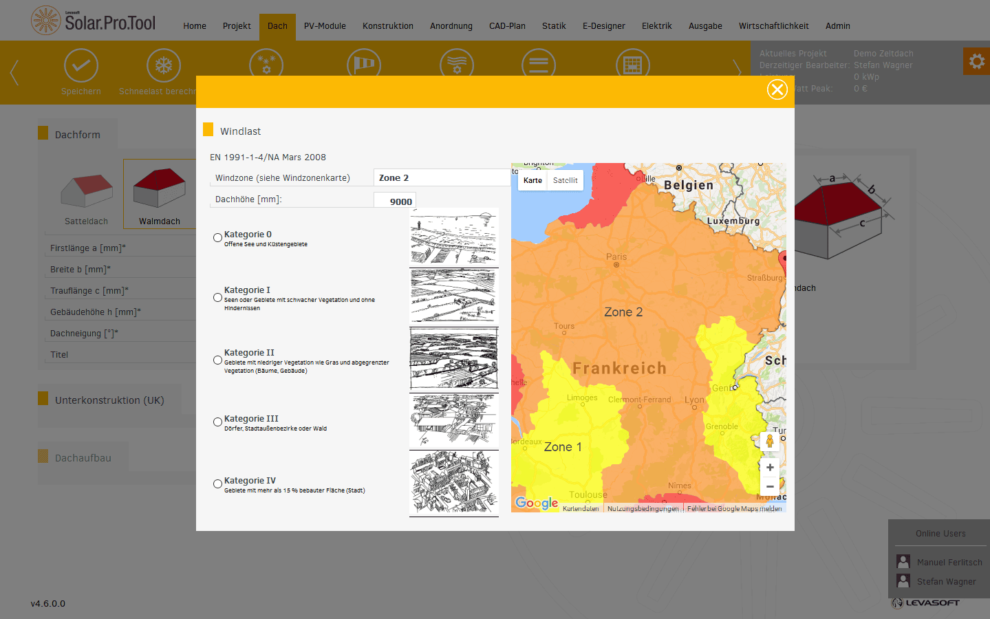Screen dimensions: 990x619
Task: Zoom in on the wind zone map
Action: [769, 467]
